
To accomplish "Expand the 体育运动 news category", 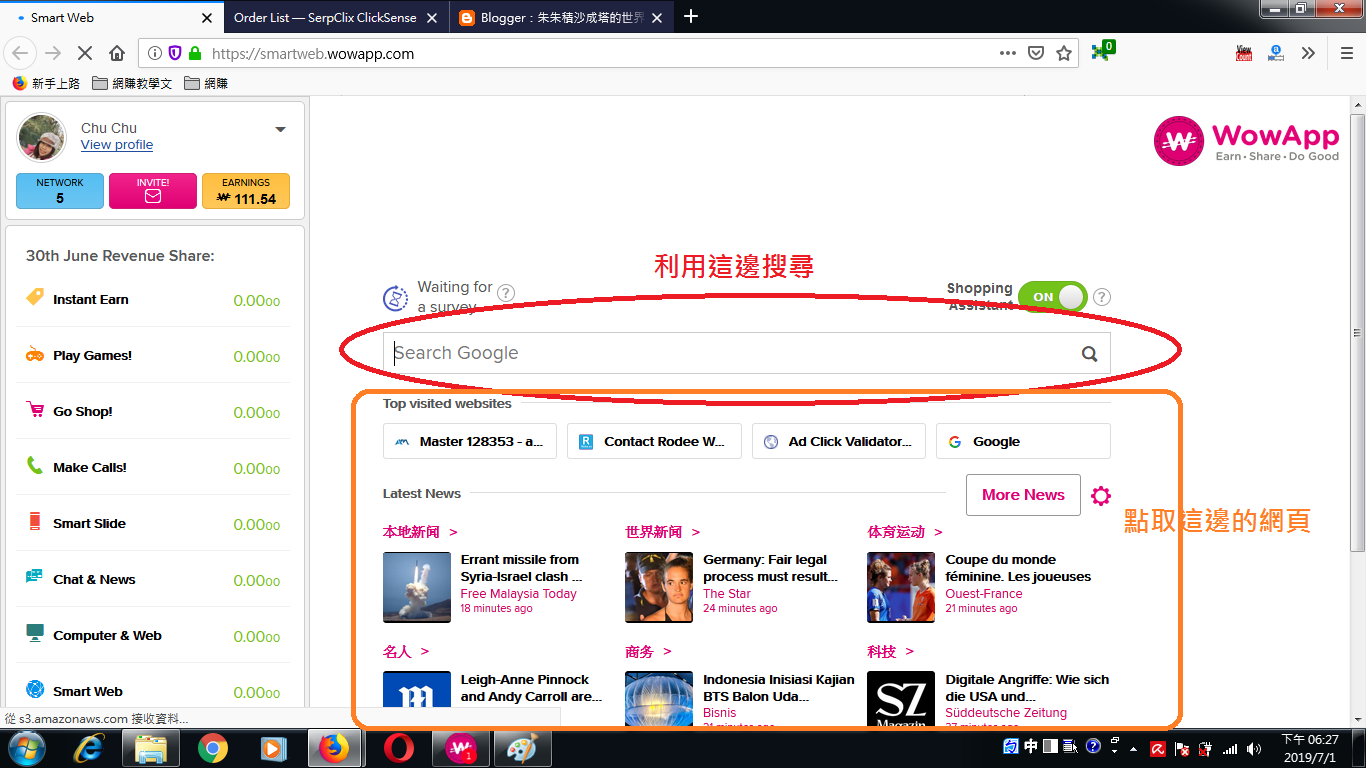I will pos(905,532).
